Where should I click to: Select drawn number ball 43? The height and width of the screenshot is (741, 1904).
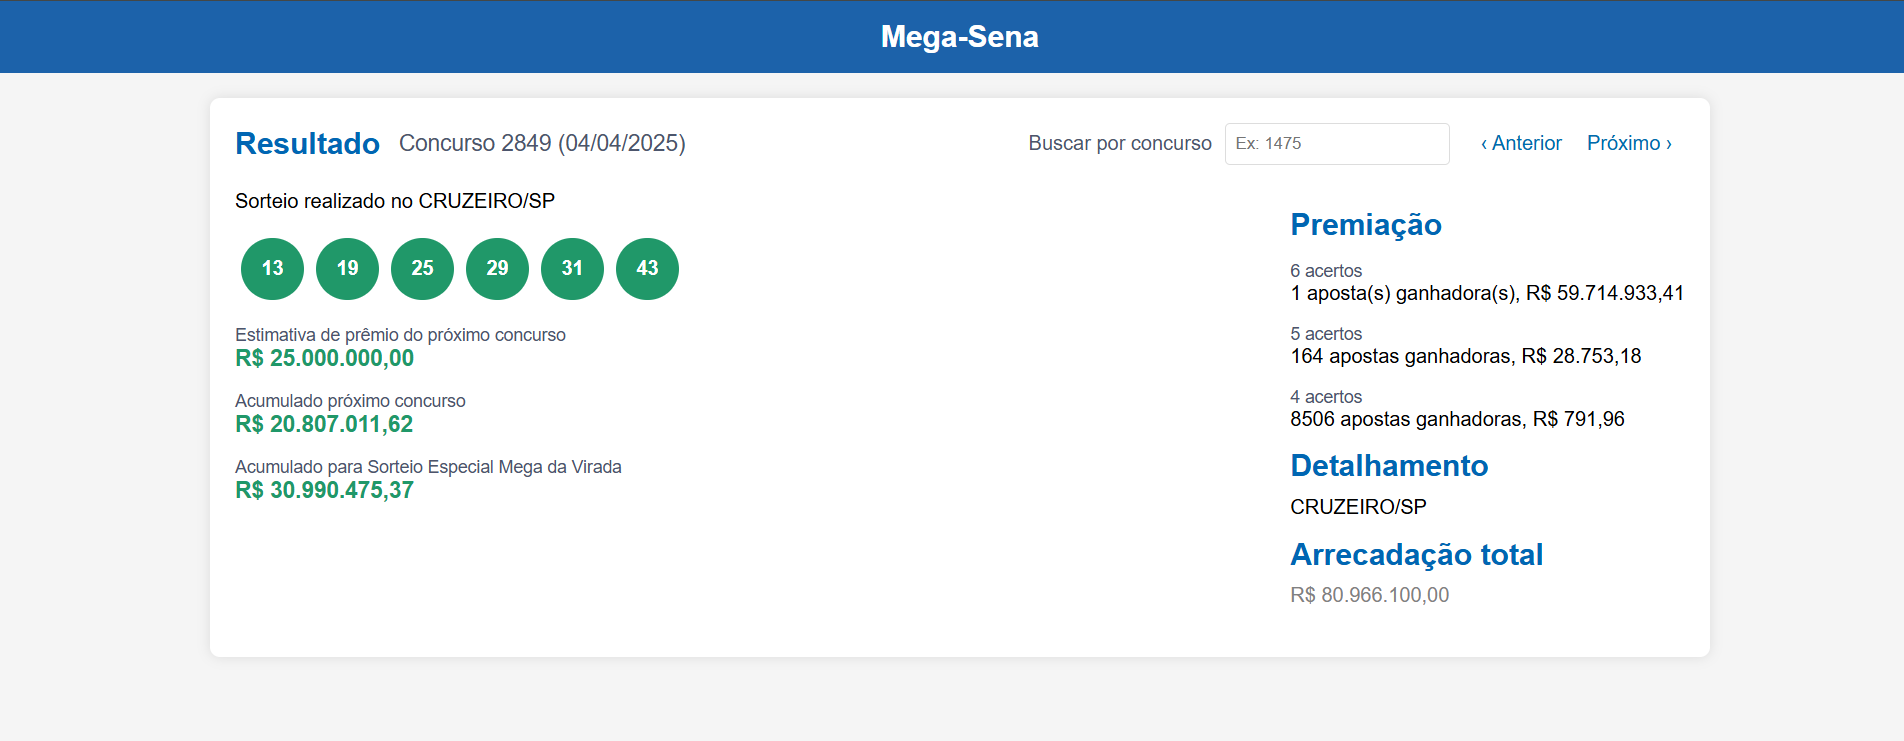pos(647,269)
